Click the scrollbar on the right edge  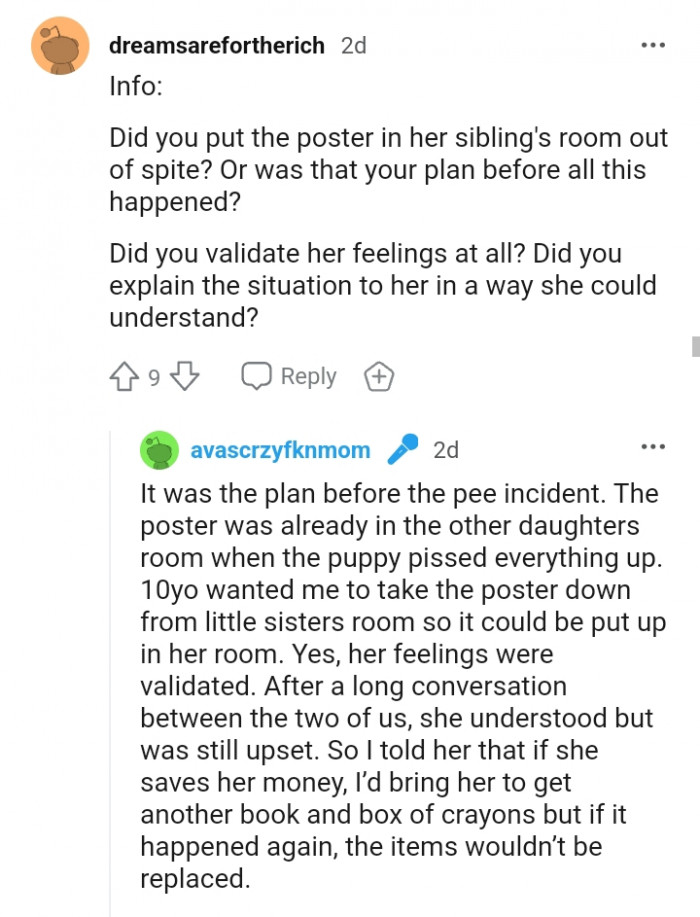coord(695,348)
